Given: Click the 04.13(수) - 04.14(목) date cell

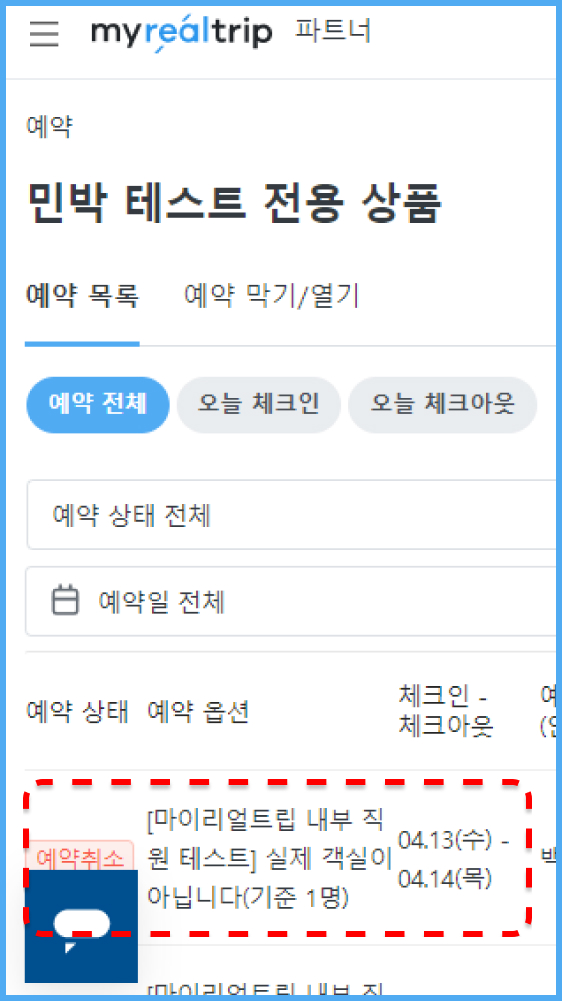Looking at the screenshot, I should click(453, 859).
